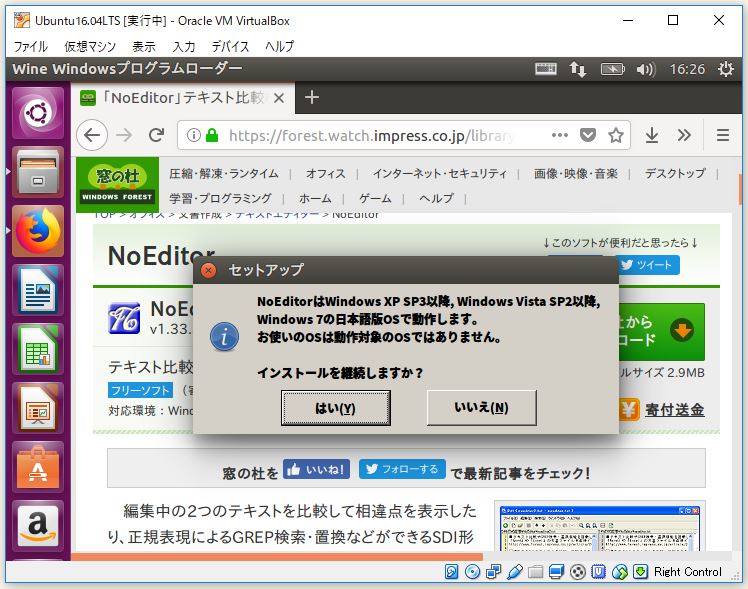Open Amazon launcher icon

point(38,526)
